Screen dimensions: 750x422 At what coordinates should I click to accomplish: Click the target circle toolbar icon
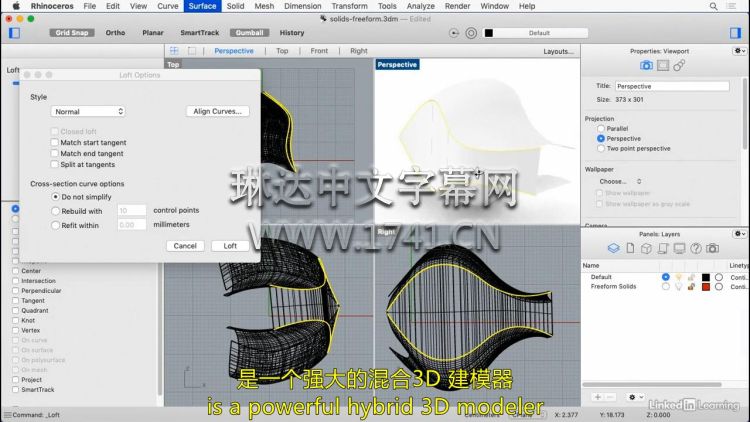click(x=471, y=33)
